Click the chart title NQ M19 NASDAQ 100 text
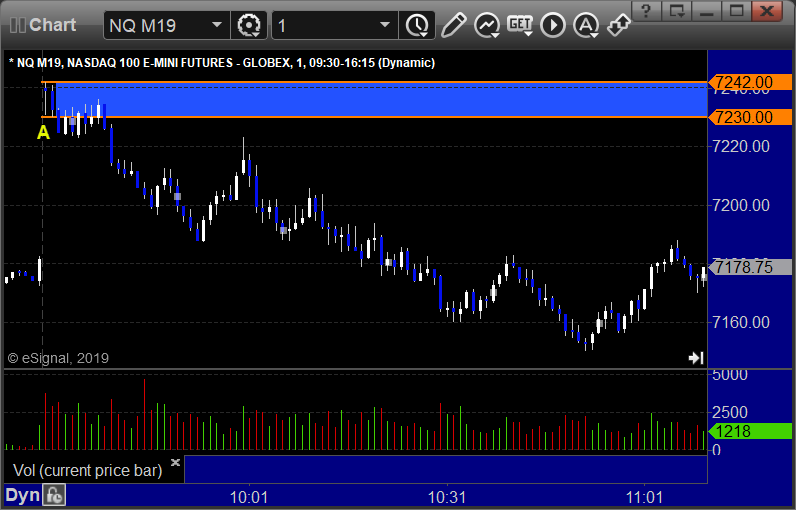The width and height of the screenshot is (796, 510). (x=222, y=63)
